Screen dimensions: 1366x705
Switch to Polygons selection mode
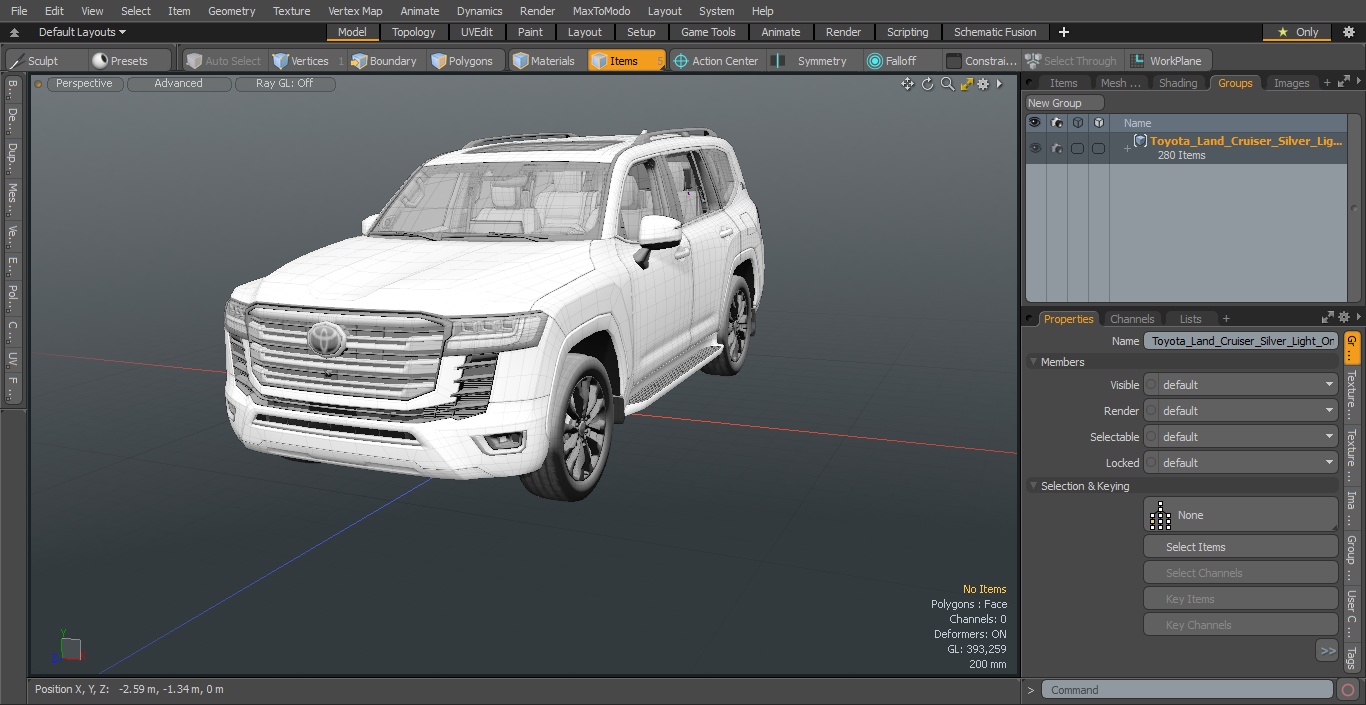tap(462, 61)
